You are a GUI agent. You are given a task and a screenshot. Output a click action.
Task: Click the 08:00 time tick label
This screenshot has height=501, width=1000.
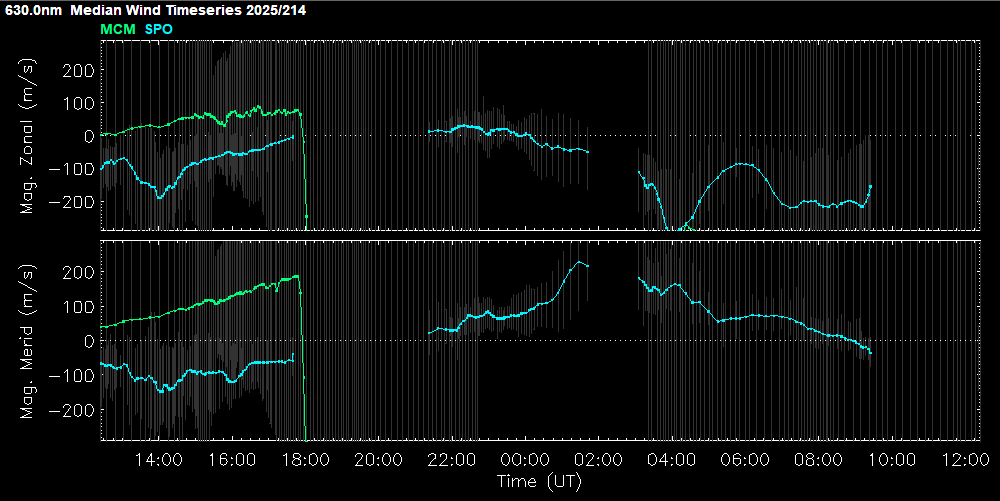coord(818,460)
